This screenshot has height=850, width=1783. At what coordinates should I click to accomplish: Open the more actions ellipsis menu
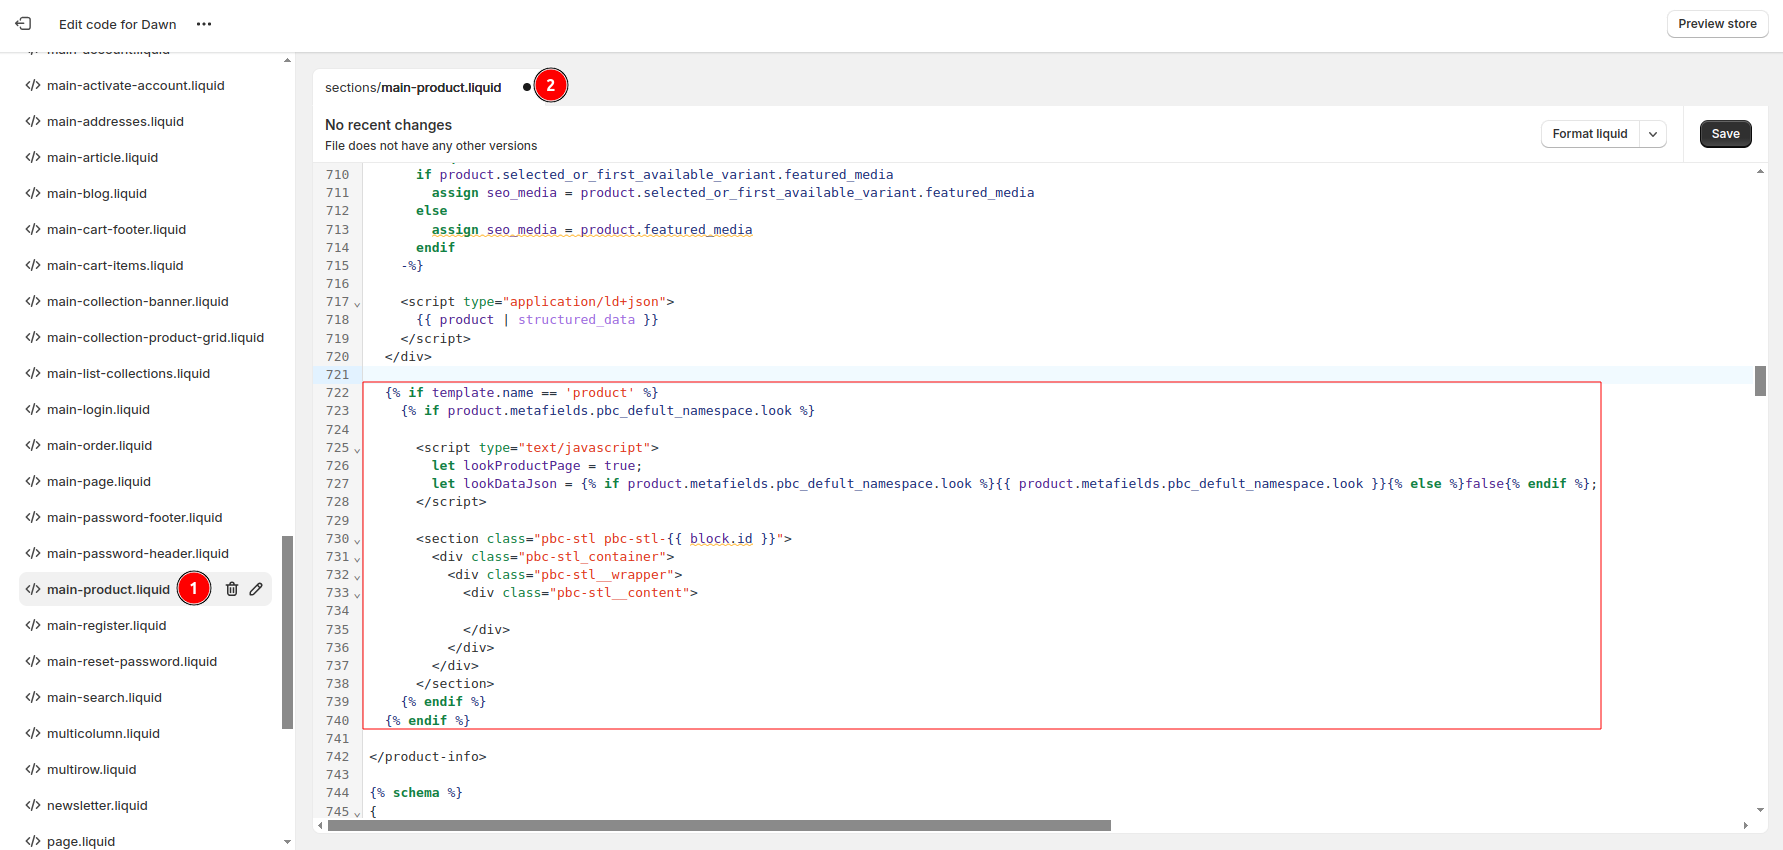[204, 24]
